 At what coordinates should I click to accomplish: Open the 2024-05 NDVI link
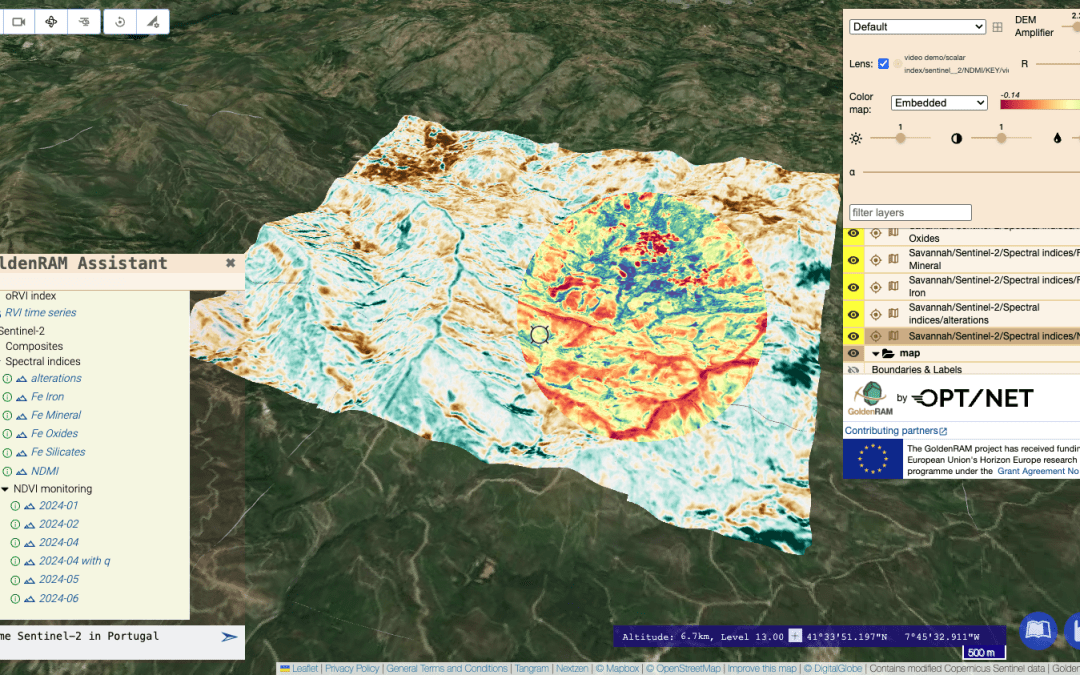click(x=59, y=580)
